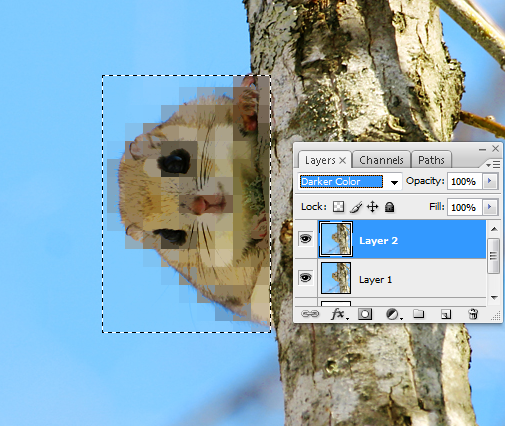The image size is (505, 426).
Task: Create new fill or adjustment layer
Action: pyautogui.click(x=394, y=314)
